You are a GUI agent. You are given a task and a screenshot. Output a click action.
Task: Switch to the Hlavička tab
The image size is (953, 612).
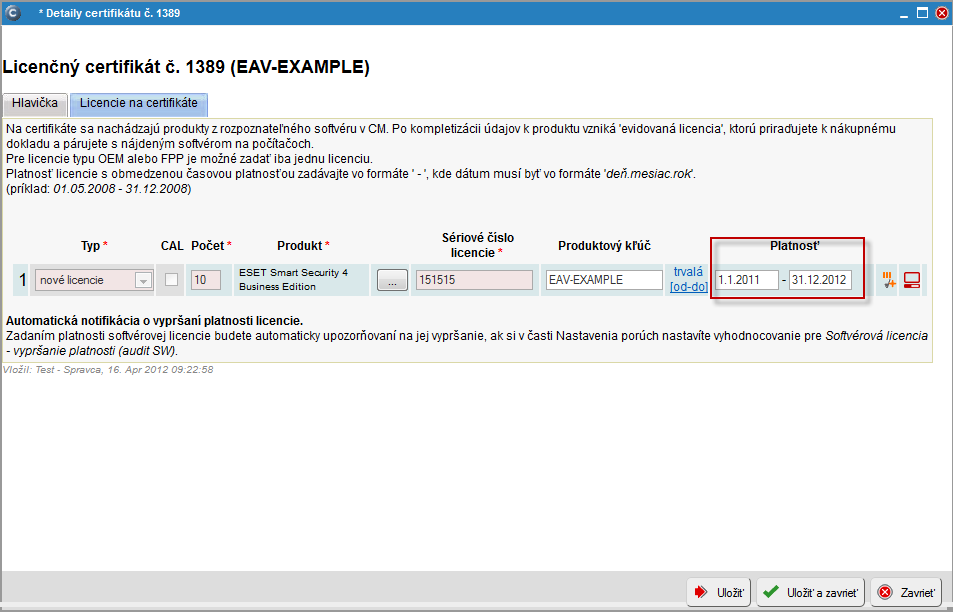coord(35,103)
